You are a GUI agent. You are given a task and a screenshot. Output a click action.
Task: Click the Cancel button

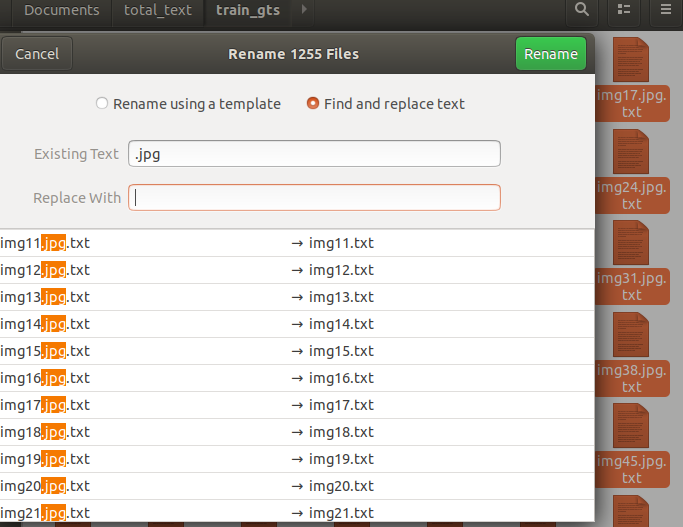37,54
